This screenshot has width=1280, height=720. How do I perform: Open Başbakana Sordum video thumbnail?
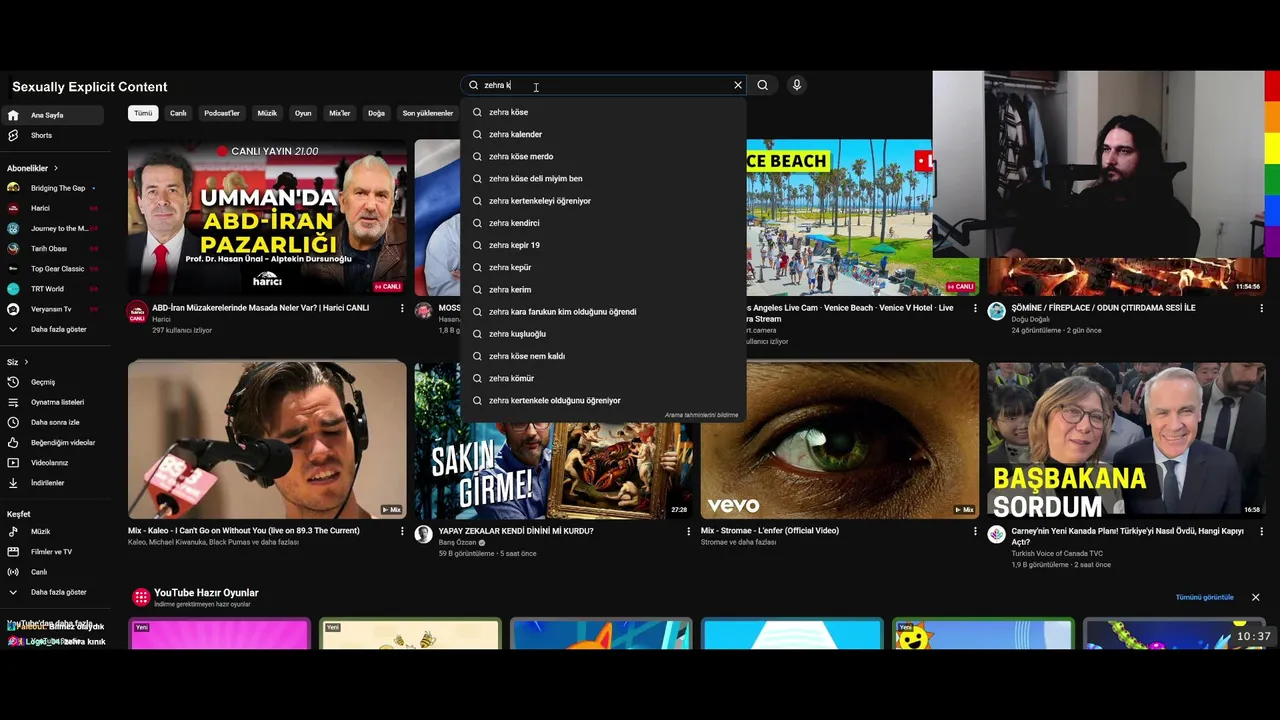[x=1126, y=440]
